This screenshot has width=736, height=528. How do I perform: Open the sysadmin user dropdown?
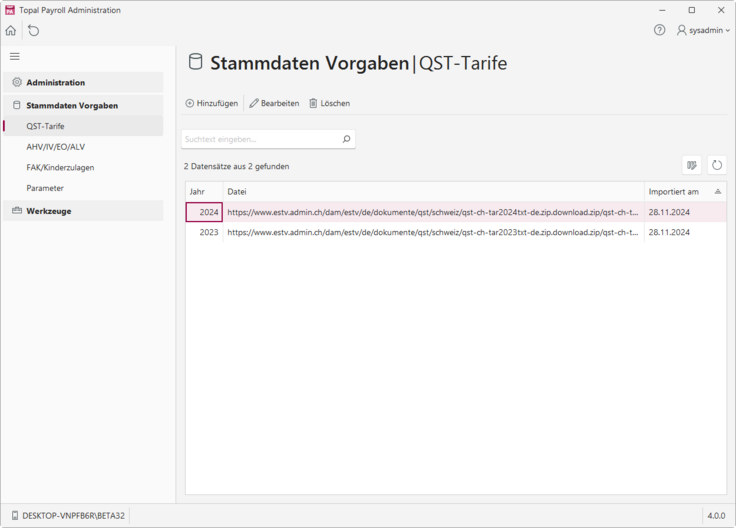[x=703, y=31]
